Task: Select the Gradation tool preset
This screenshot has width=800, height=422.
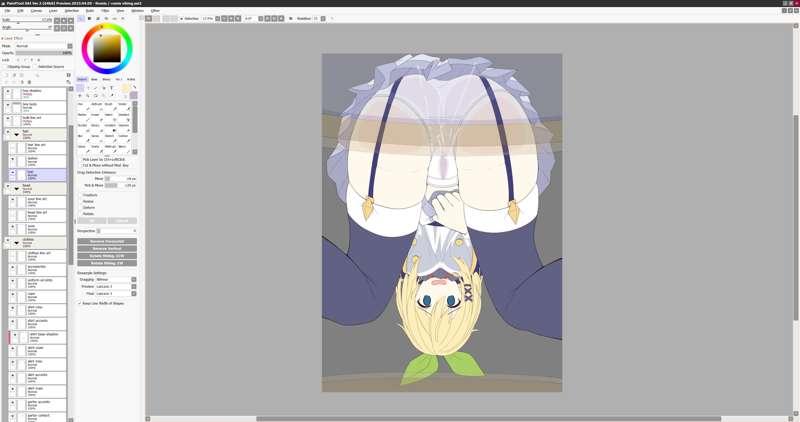Action: click(110, 128)
